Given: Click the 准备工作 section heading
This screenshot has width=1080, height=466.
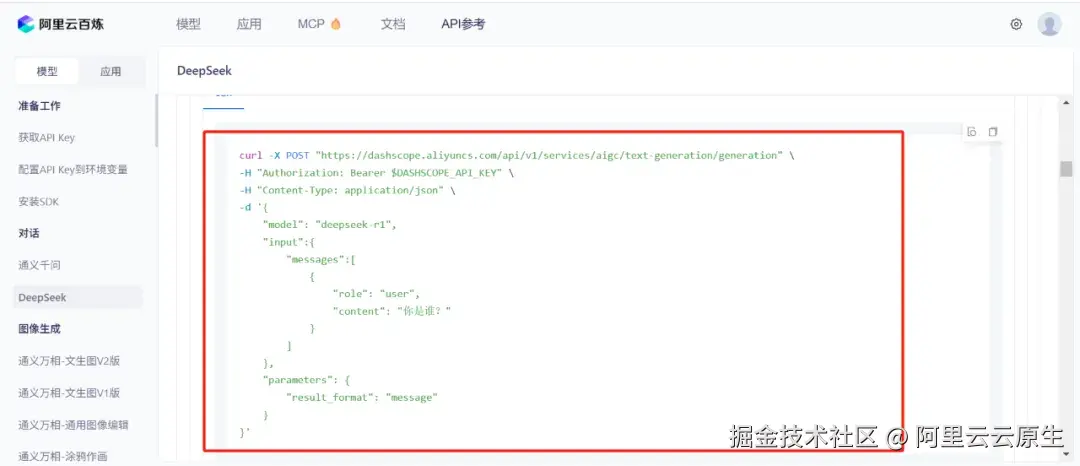Looking at the screenshot, I should 39,106.
